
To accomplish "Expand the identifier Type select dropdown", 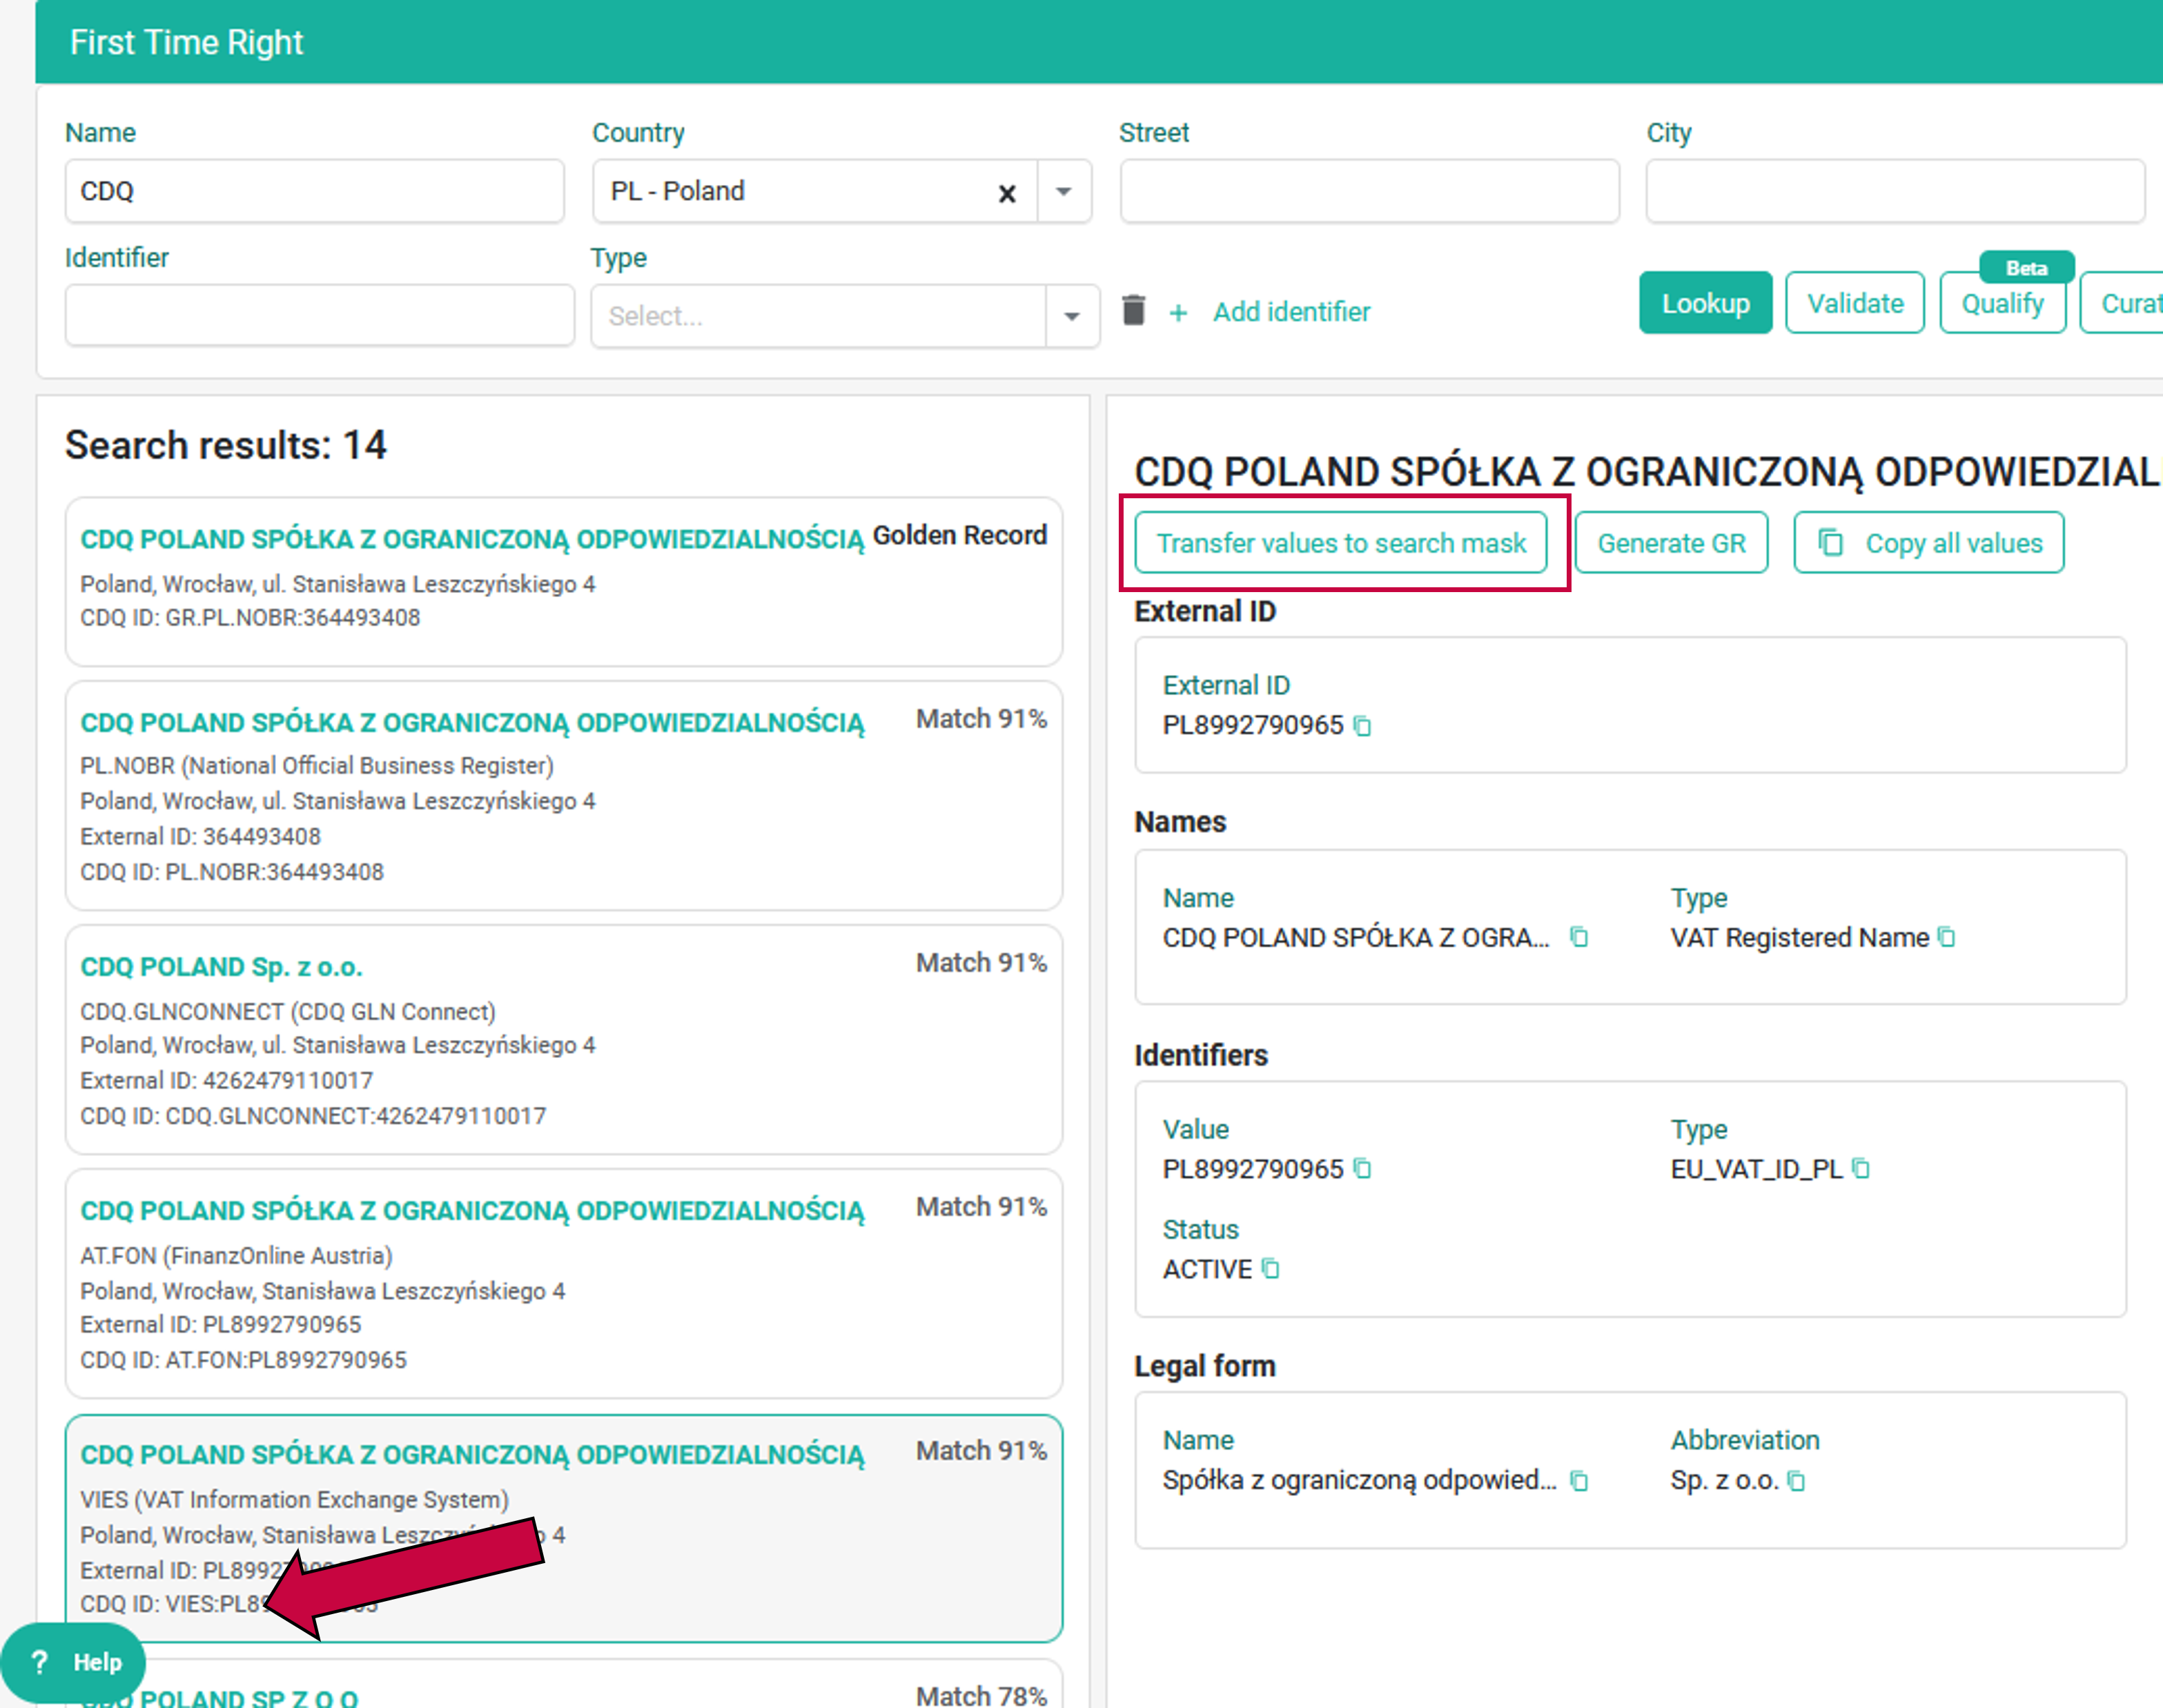I will 1072,317.
